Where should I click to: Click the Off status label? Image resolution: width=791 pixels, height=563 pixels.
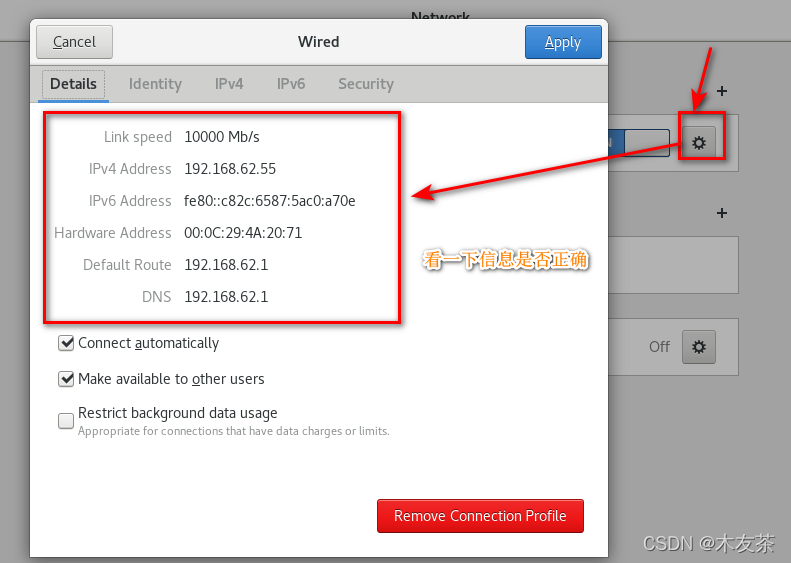[659, 347]
